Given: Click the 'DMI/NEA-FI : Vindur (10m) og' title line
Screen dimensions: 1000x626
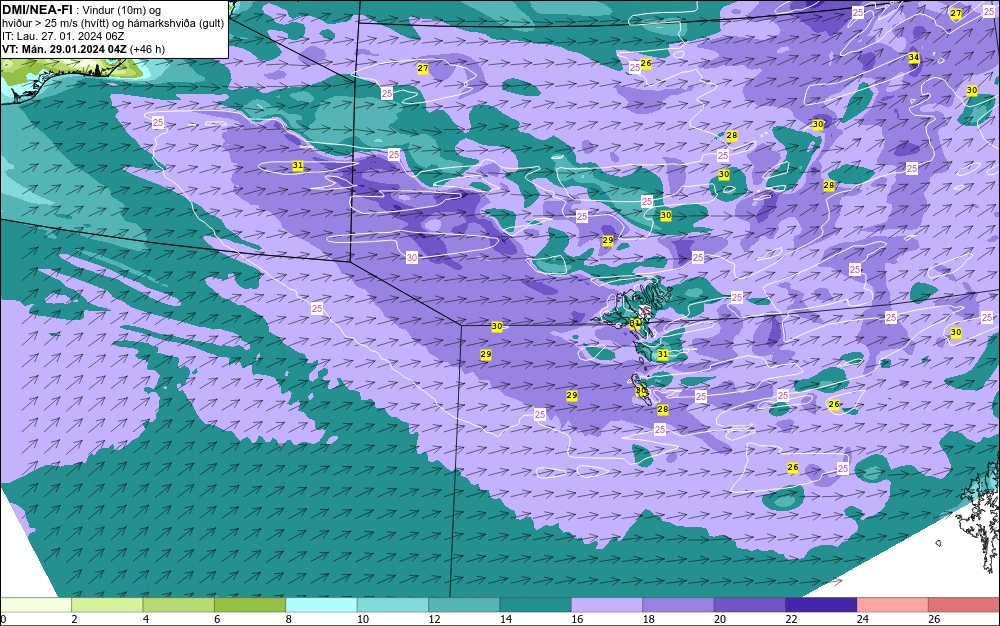Looking at the screenshot, I should [82, 10].
